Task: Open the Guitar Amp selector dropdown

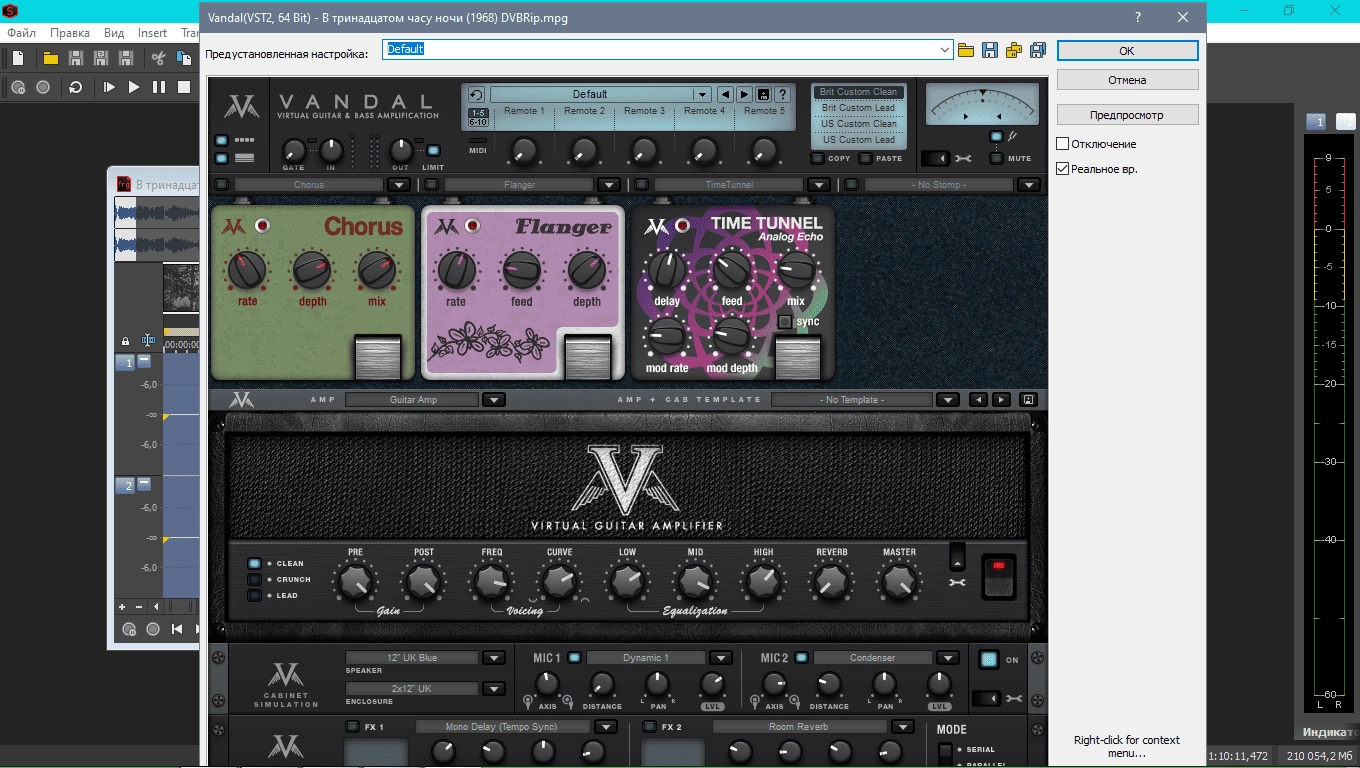Action: point(493,400)
